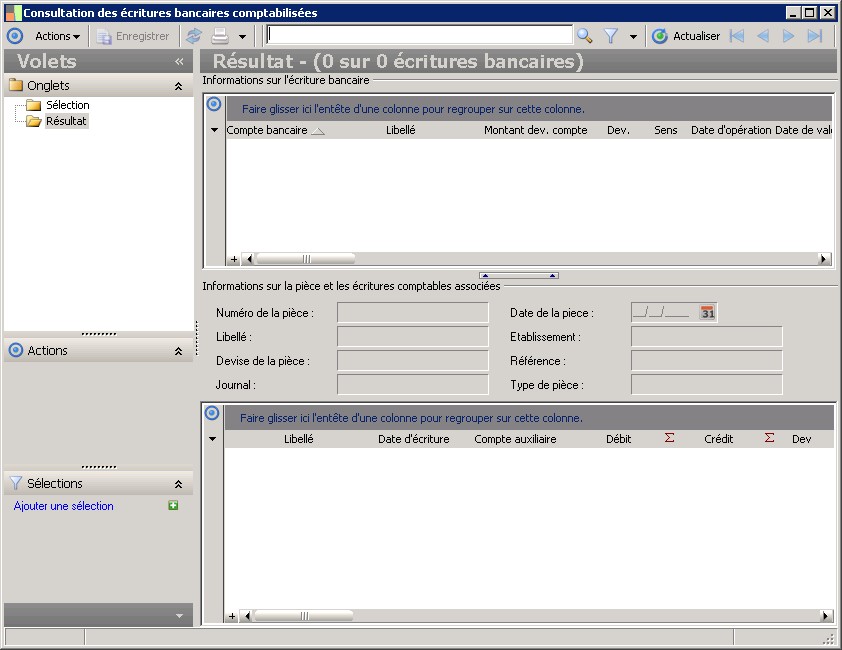Select the Résultat tree item
This screenshot has width=842, height=650.
pyautogui.click(x=66, y=121)
